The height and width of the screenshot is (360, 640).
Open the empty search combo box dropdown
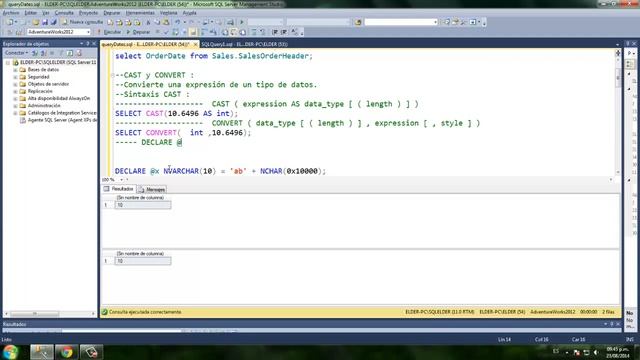[436, 22]
